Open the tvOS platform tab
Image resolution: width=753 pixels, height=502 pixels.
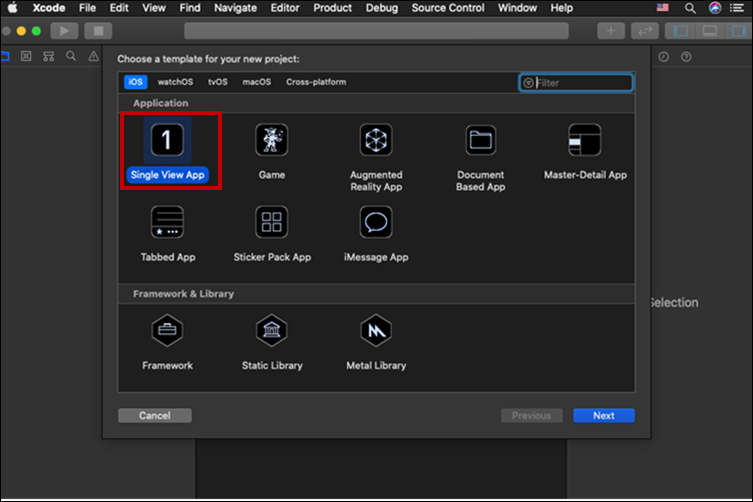click(x=218, y=82)
